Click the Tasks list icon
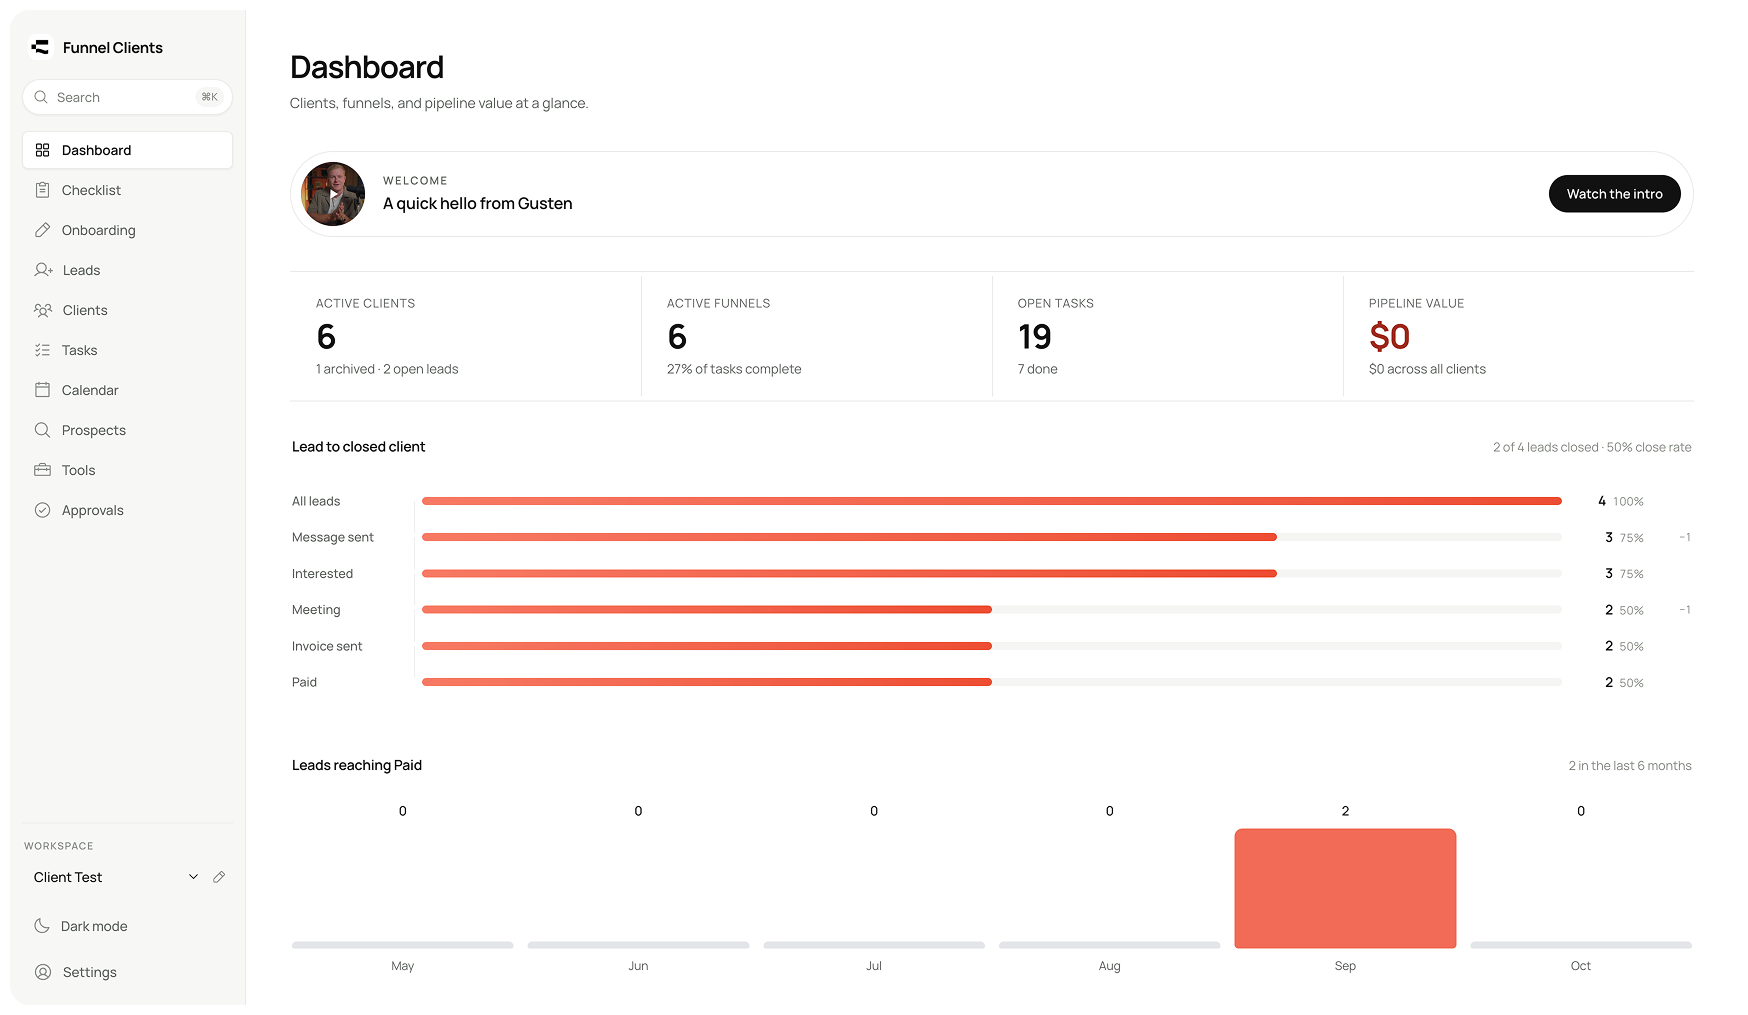The height and width of the screenshot is (1015, 1748). click(42, 350)
